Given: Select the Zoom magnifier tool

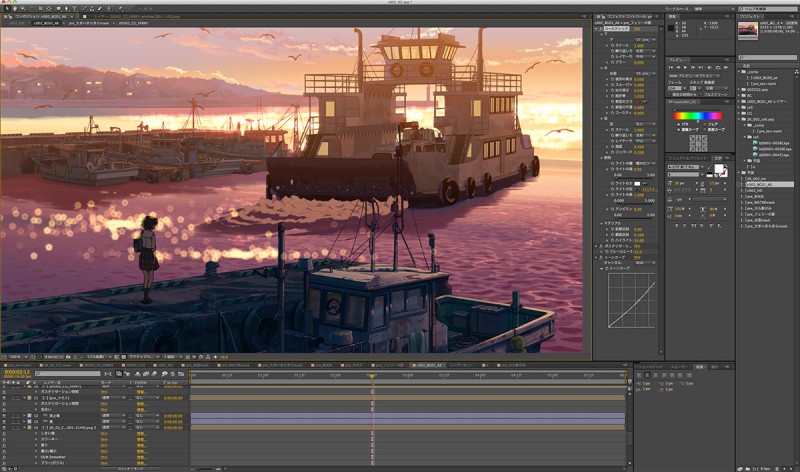Looking at the screenshot, I should tap(23, 9).
